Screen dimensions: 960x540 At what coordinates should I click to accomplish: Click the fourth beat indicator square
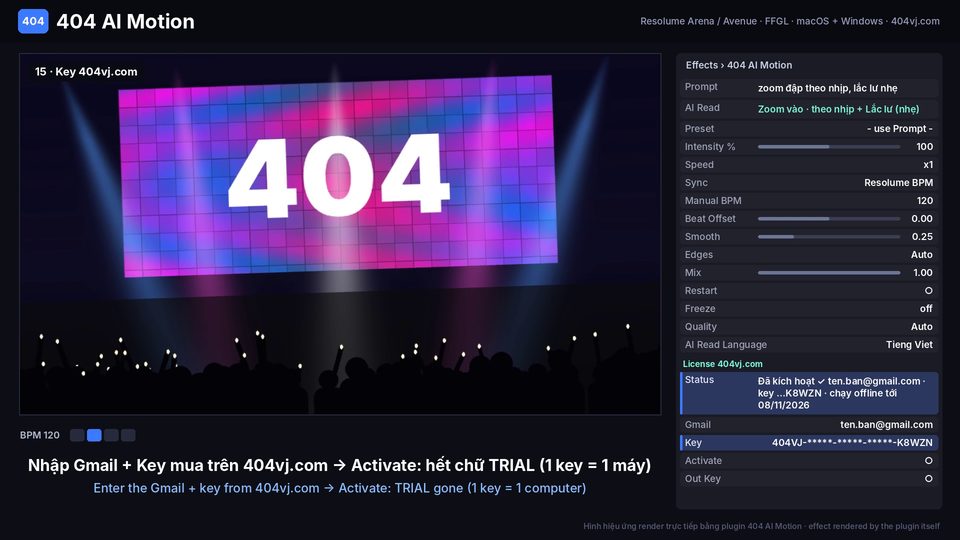[128, 435]
